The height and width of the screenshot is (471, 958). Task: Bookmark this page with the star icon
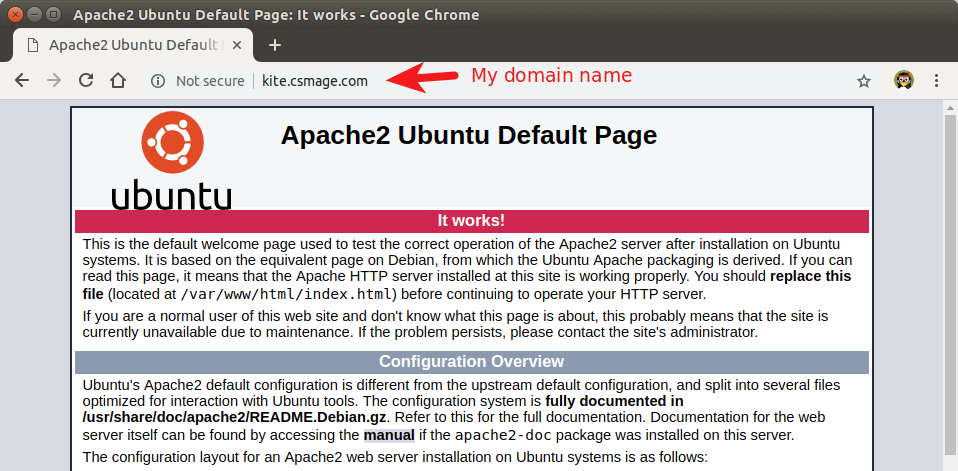864,81
